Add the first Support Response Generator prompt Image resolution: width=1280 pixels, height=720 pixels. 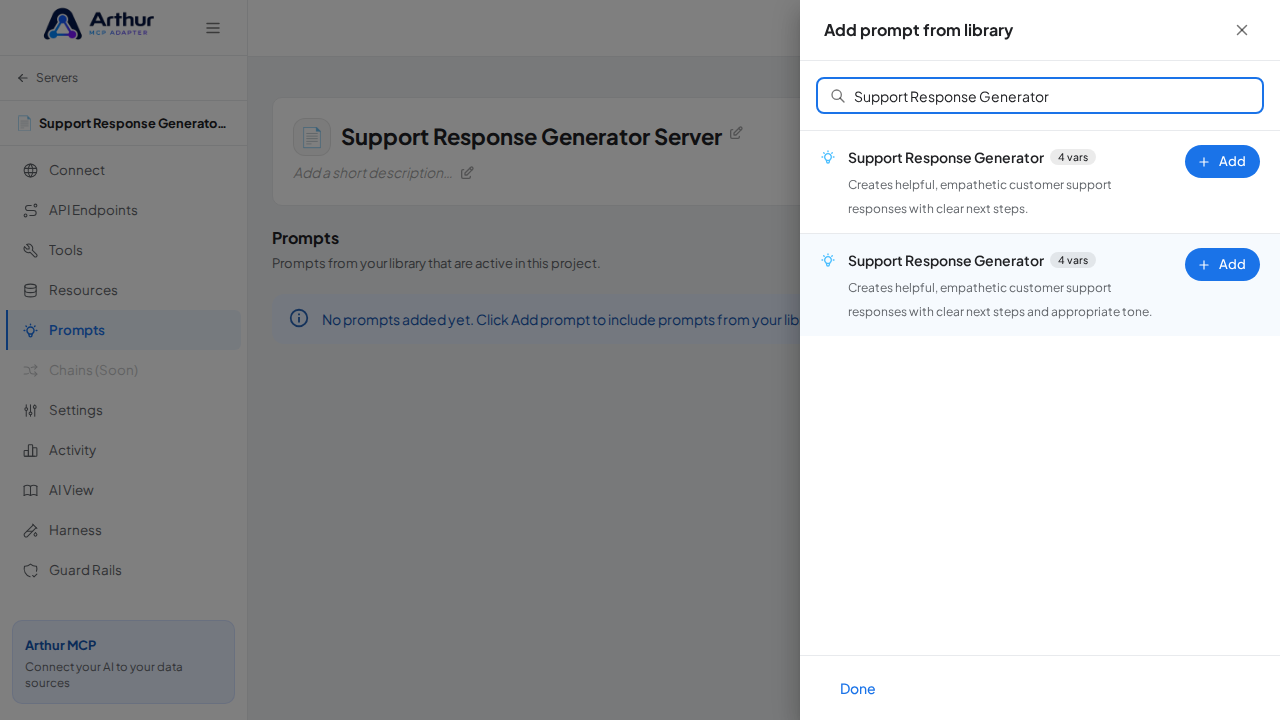pyautogui.click(x=1222, y=161)
